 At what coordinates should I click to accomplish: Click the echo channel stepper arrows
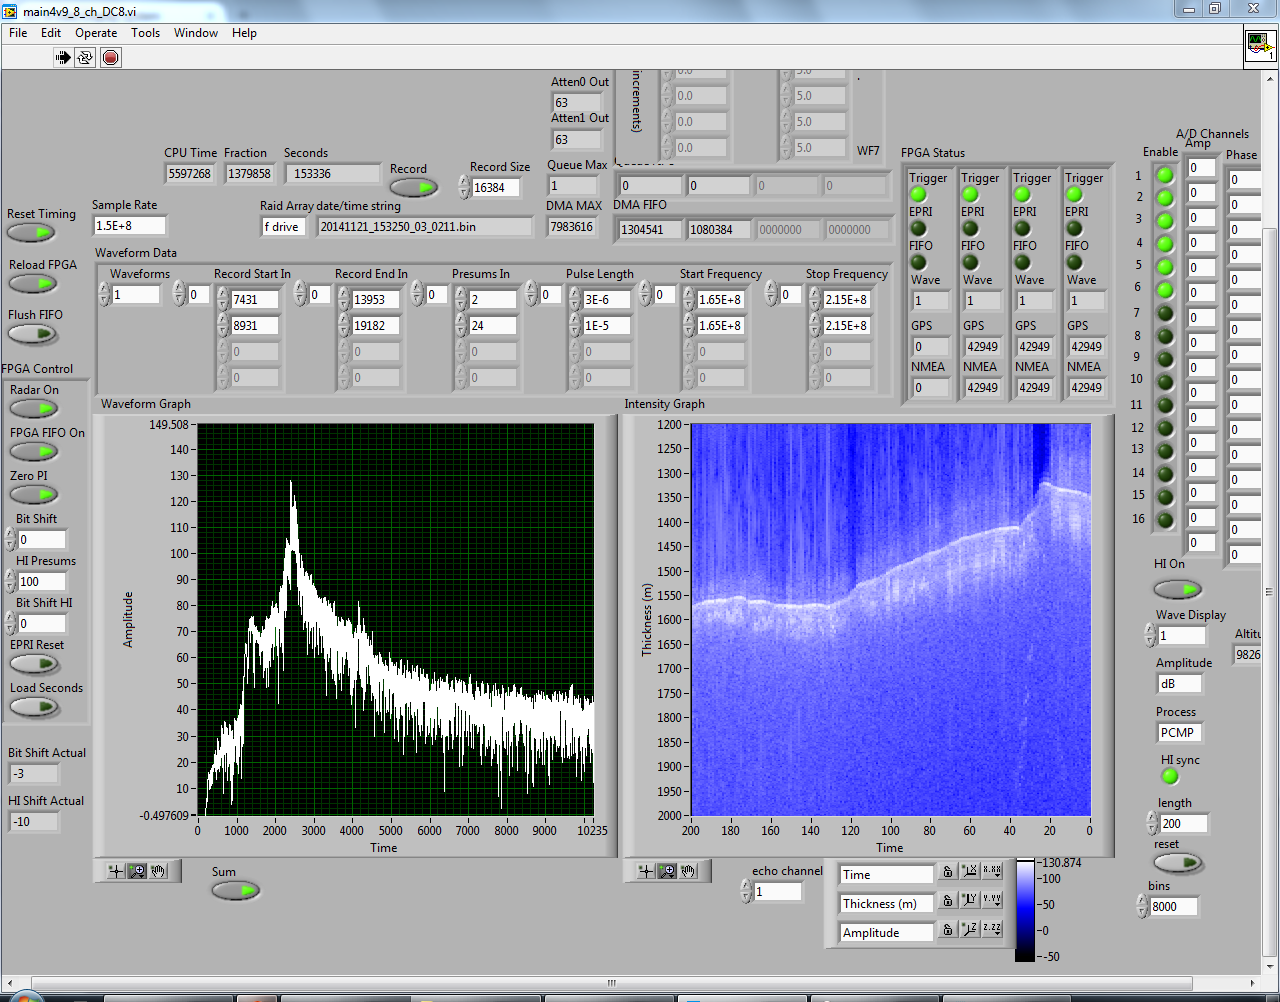pyautogui.click(x=746, y=891)
